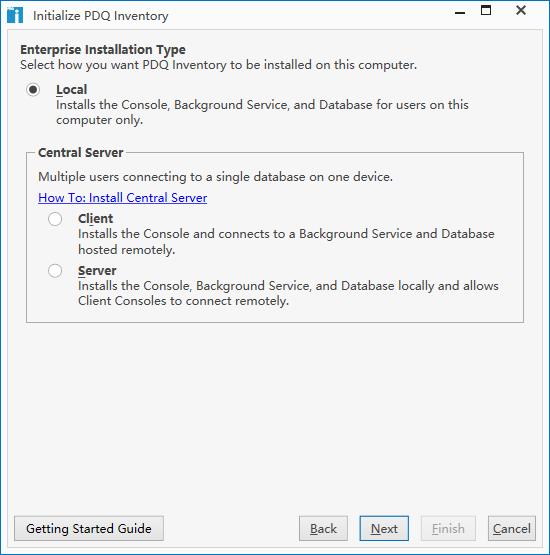Viewport: 550px width, 555px height.
Task: Click the PDQ Inventory app icon in title bar
Action: click(15, 15)
